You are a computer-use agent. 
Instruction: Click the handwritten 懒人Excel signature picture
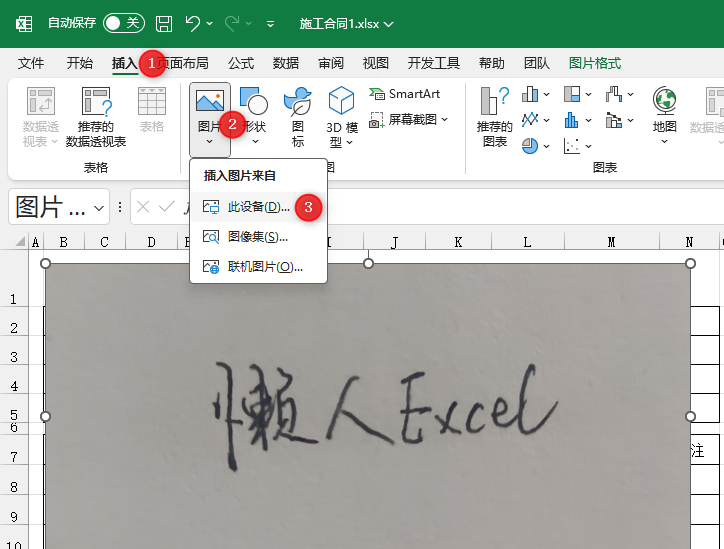pyautogui.click(x=368, y=406)
